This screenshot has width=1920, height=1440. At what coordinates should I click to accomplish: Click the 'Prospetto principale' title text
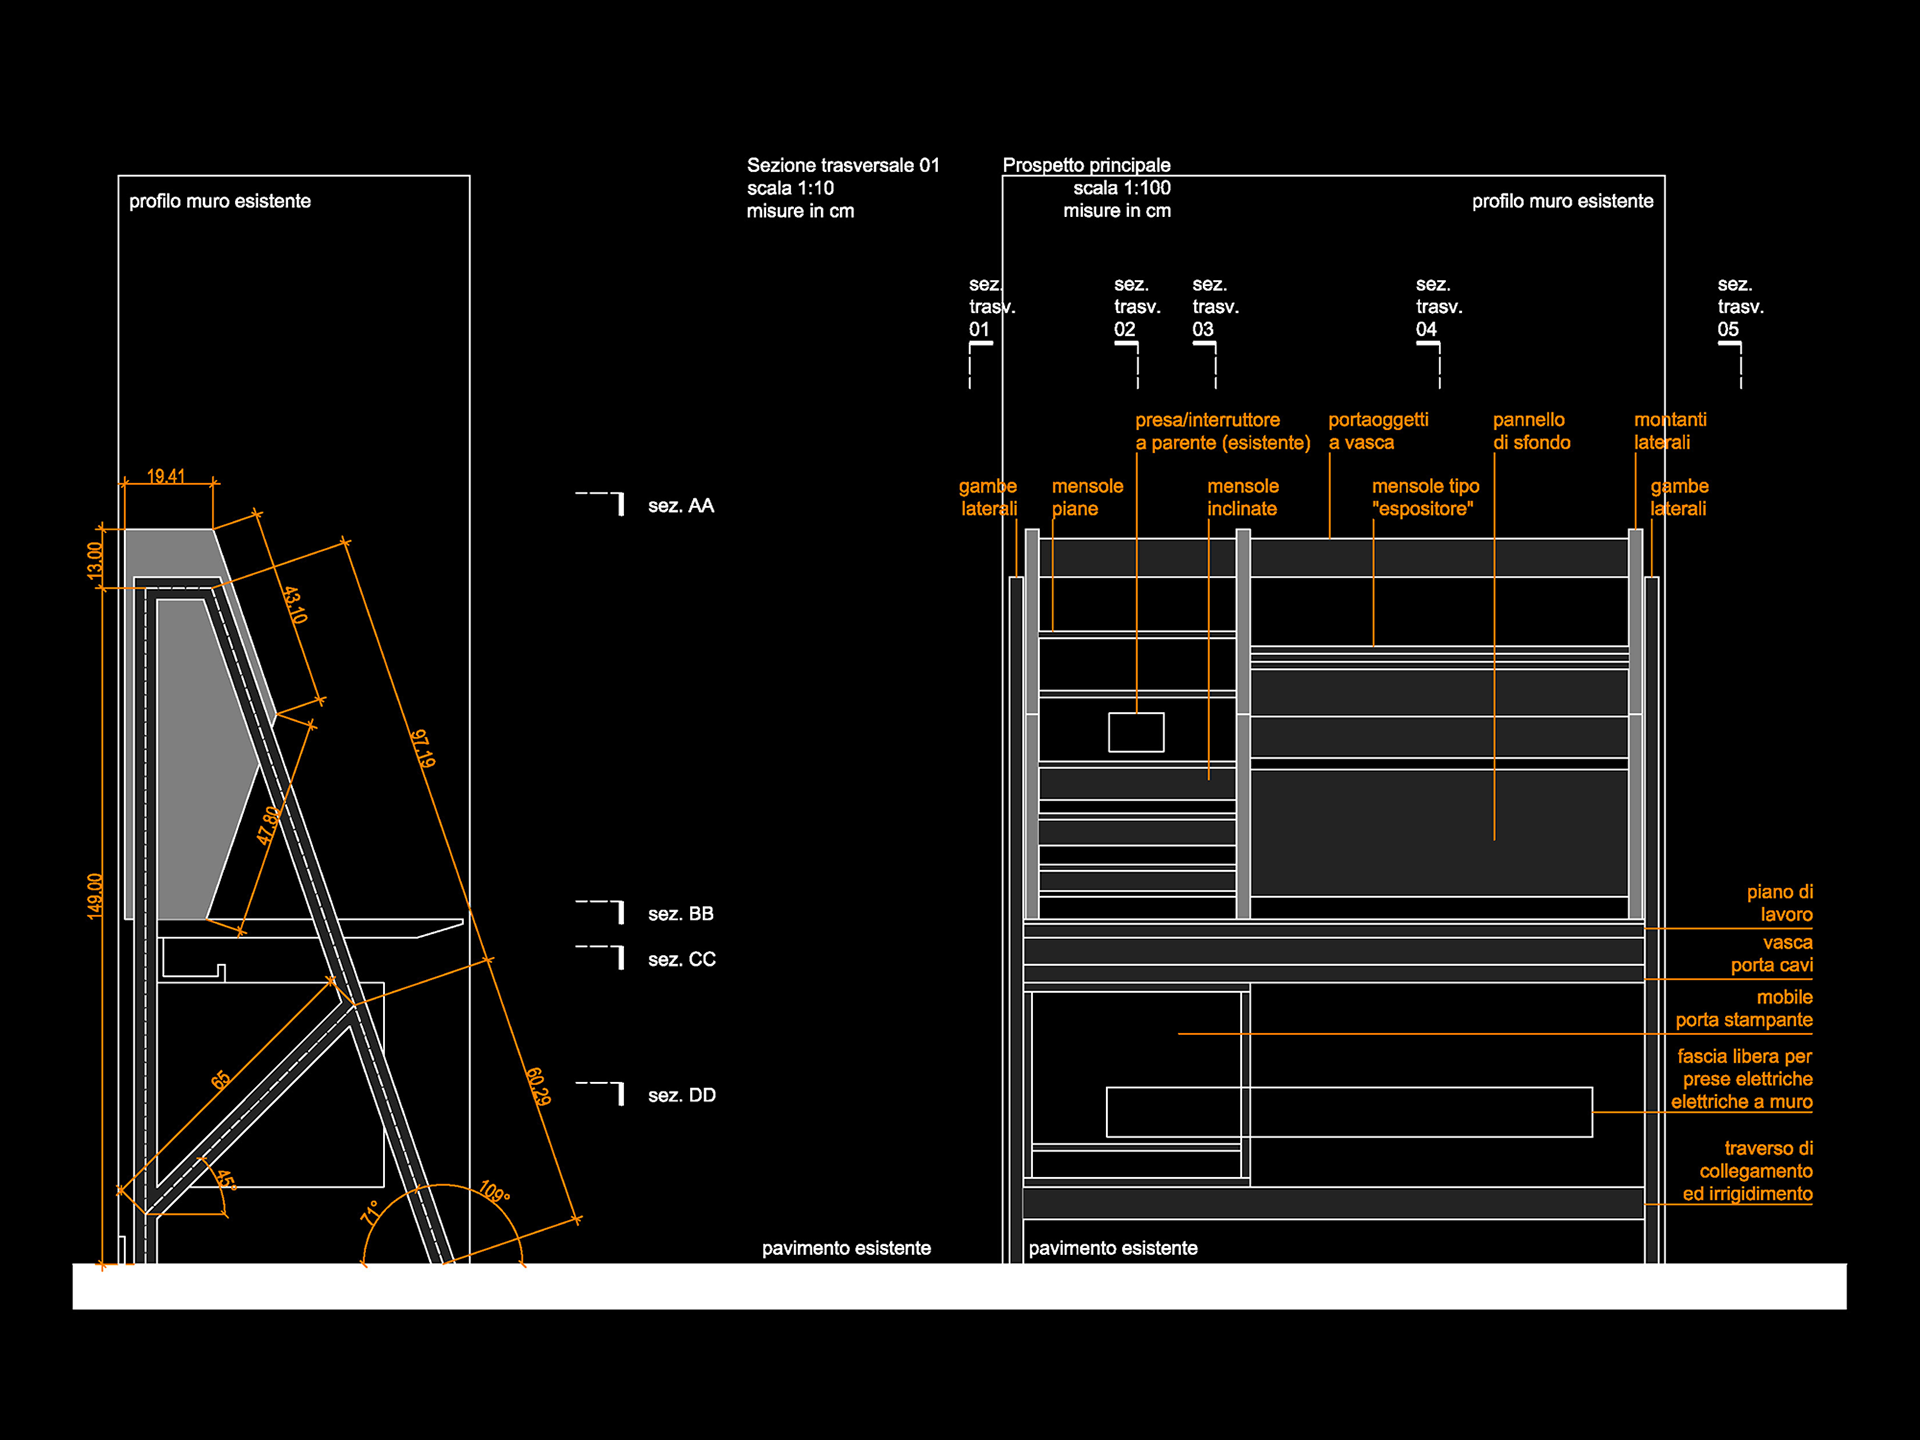click(x=1086, y=165)
